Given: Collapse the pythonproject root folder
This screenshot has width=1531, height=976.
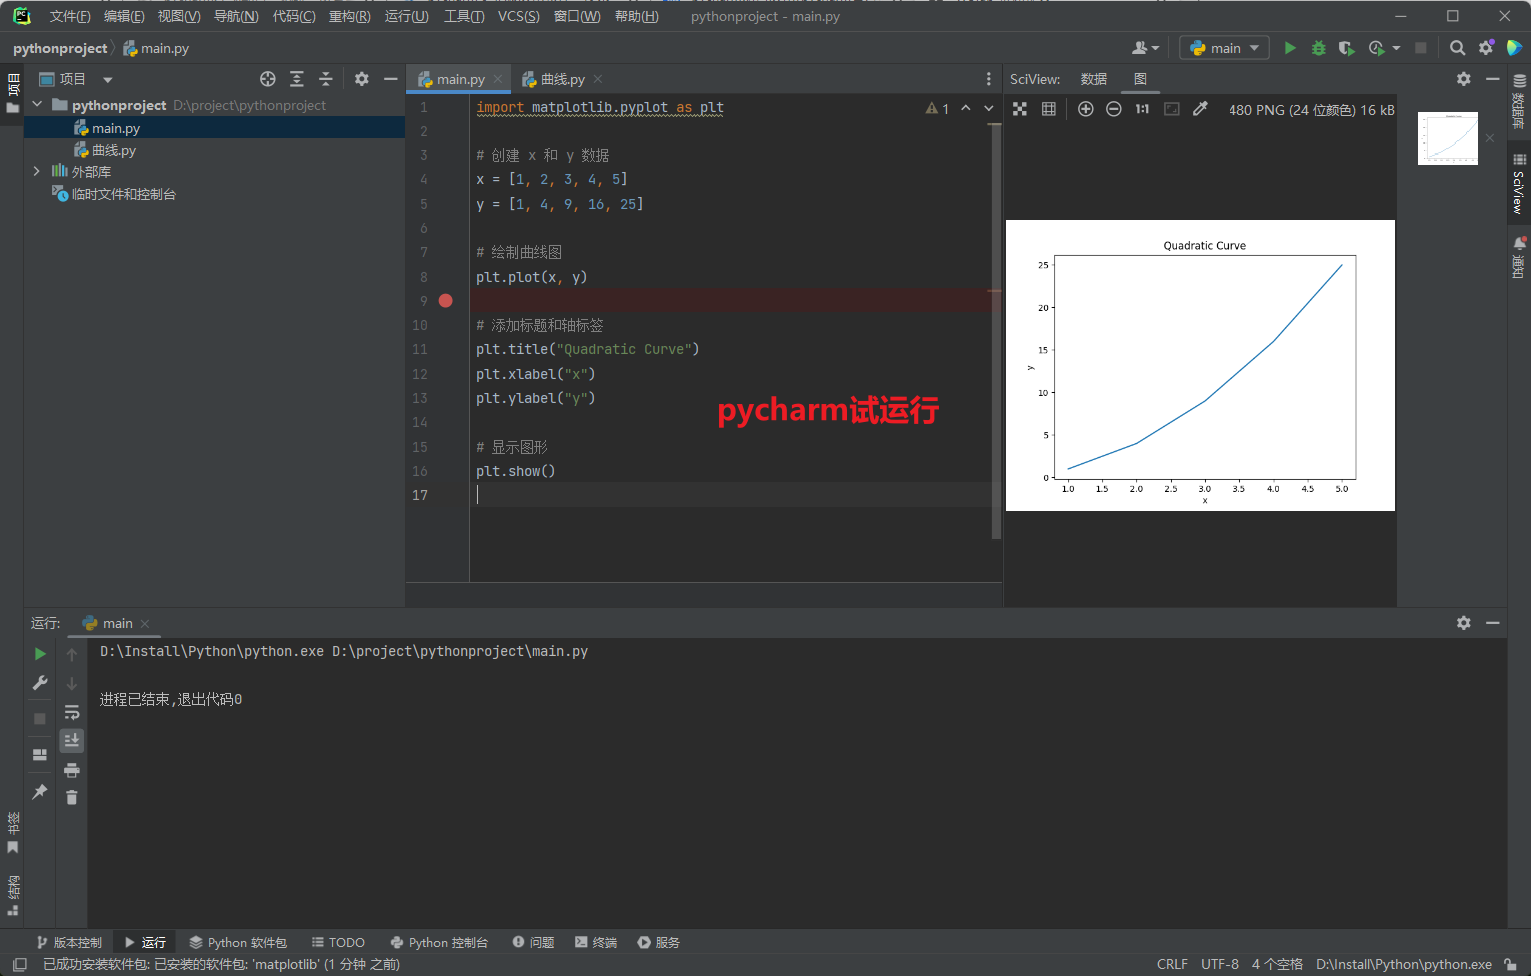Looking at the screenshot, I should click(37, 105).
